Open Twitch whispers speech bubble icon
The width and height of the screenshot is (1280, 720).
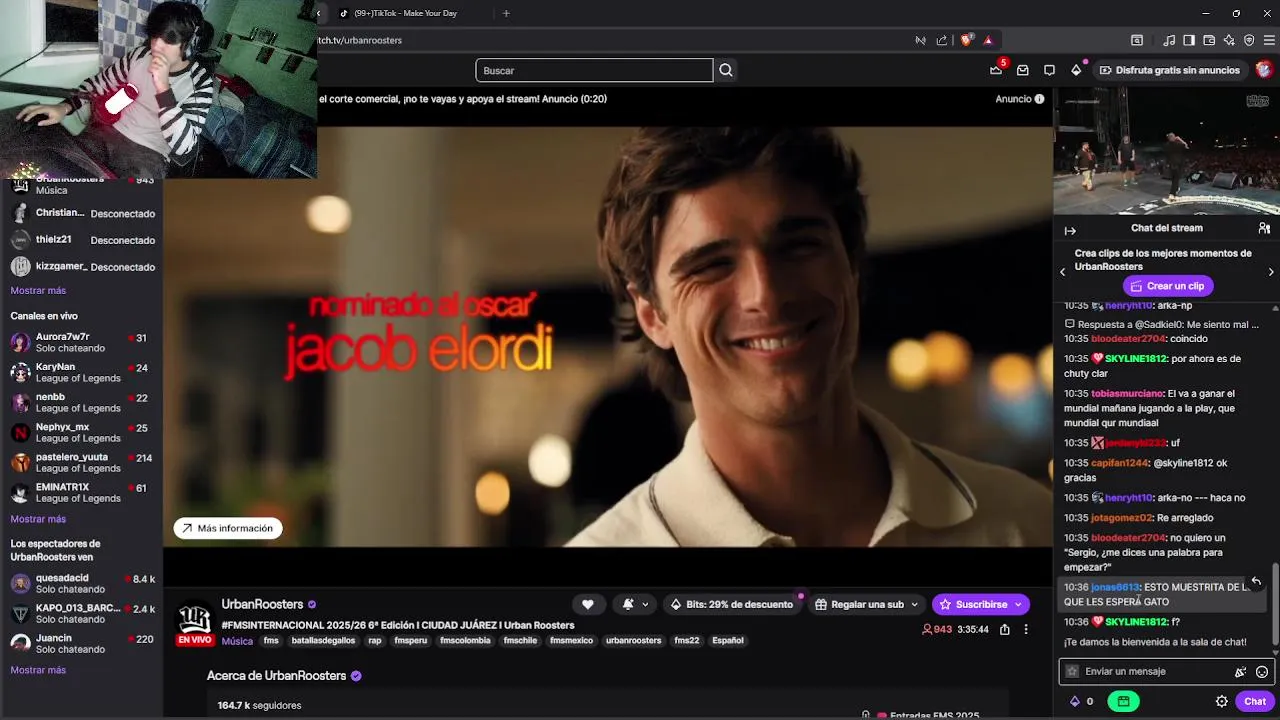1049,70
